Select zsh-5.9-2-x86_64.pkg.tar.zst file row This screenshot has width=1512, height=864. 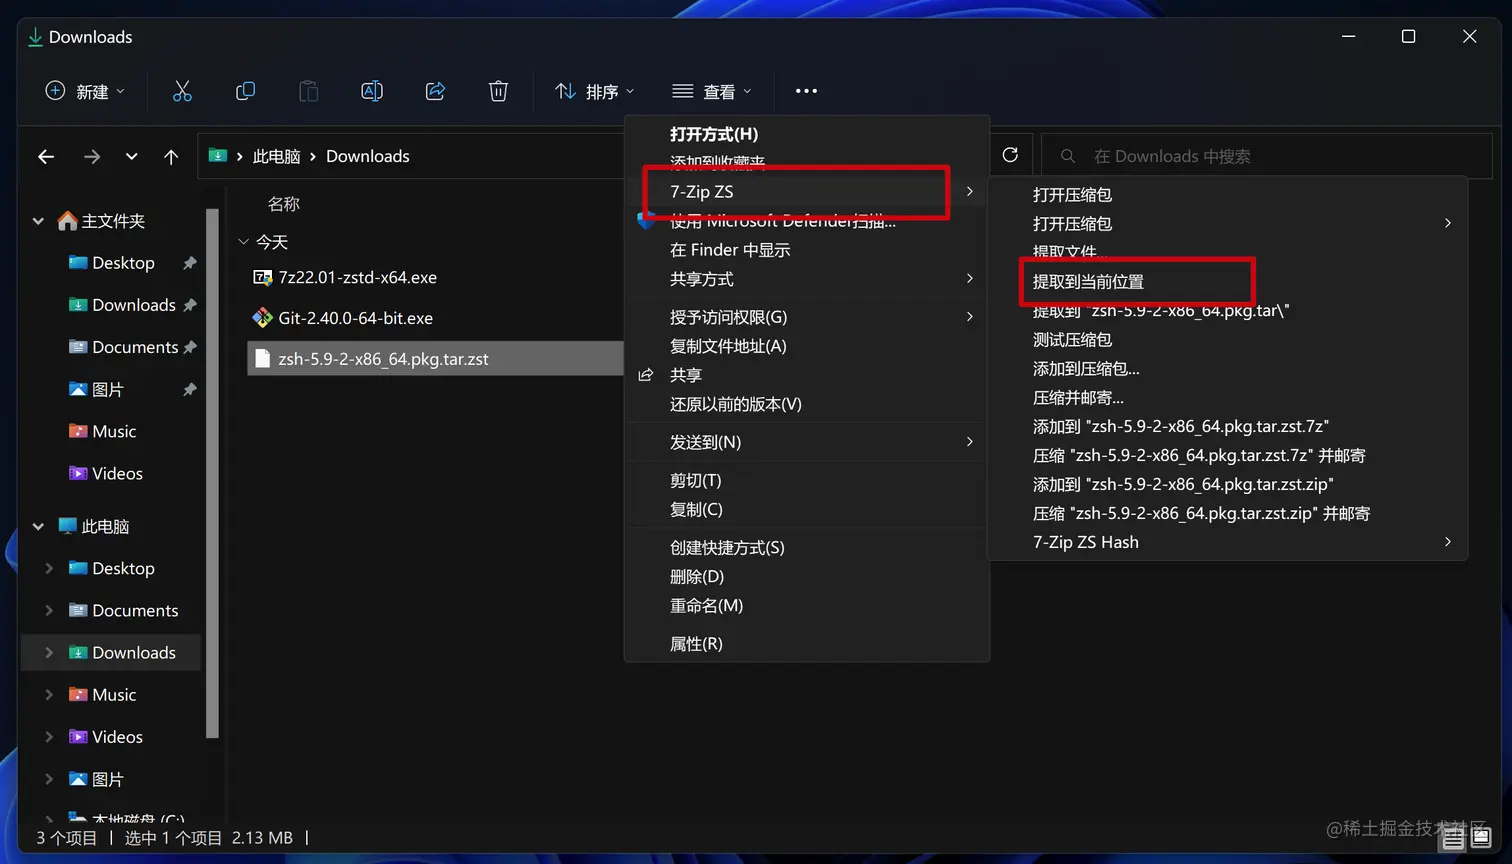click(435, 359)
